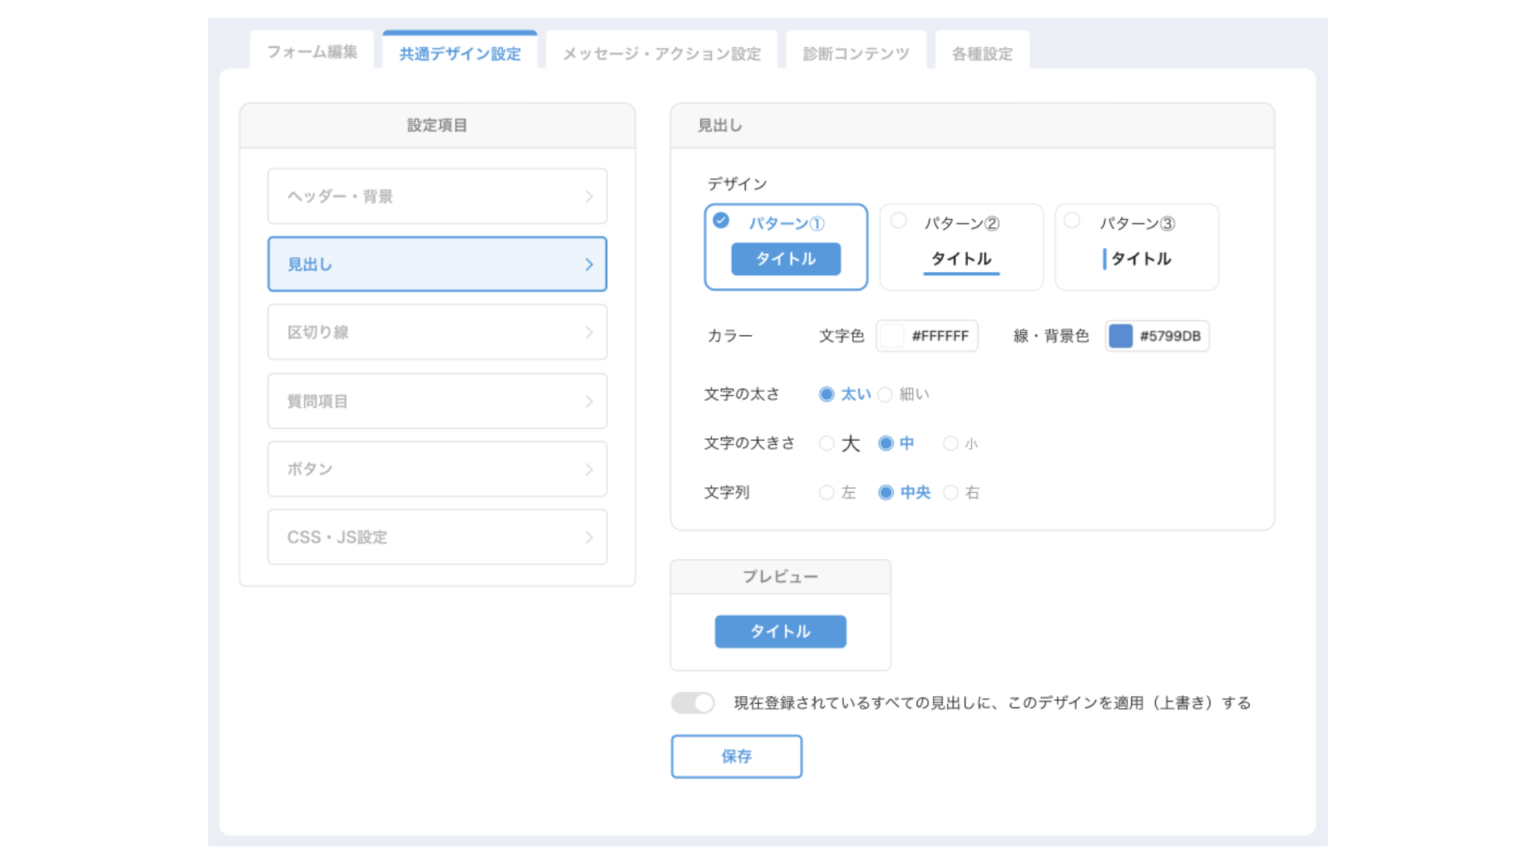
Task: Open the 各種設定 tab
Action: coord(982,52)
